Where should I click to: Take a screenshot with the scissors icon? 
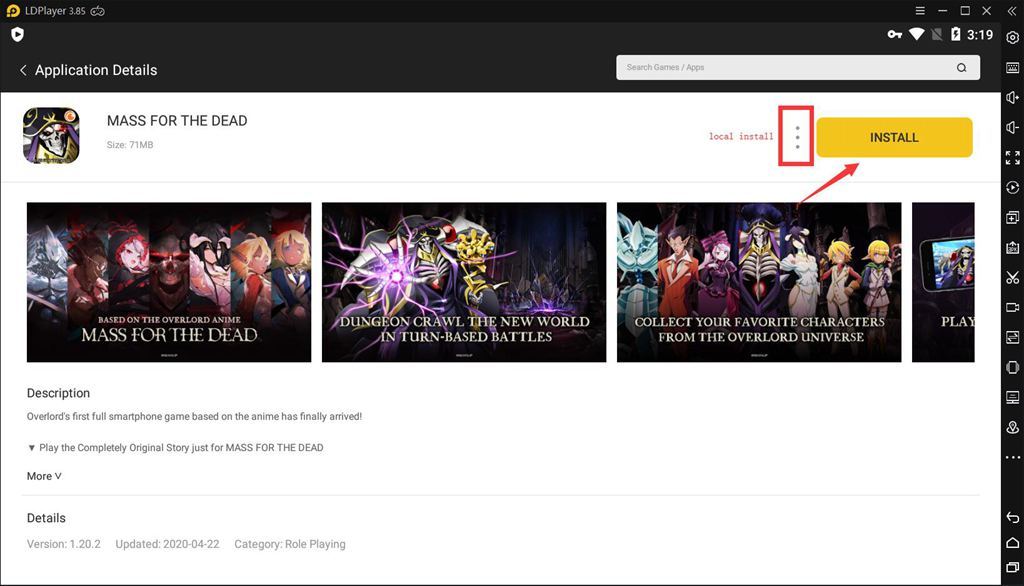tap(1012, 278)
